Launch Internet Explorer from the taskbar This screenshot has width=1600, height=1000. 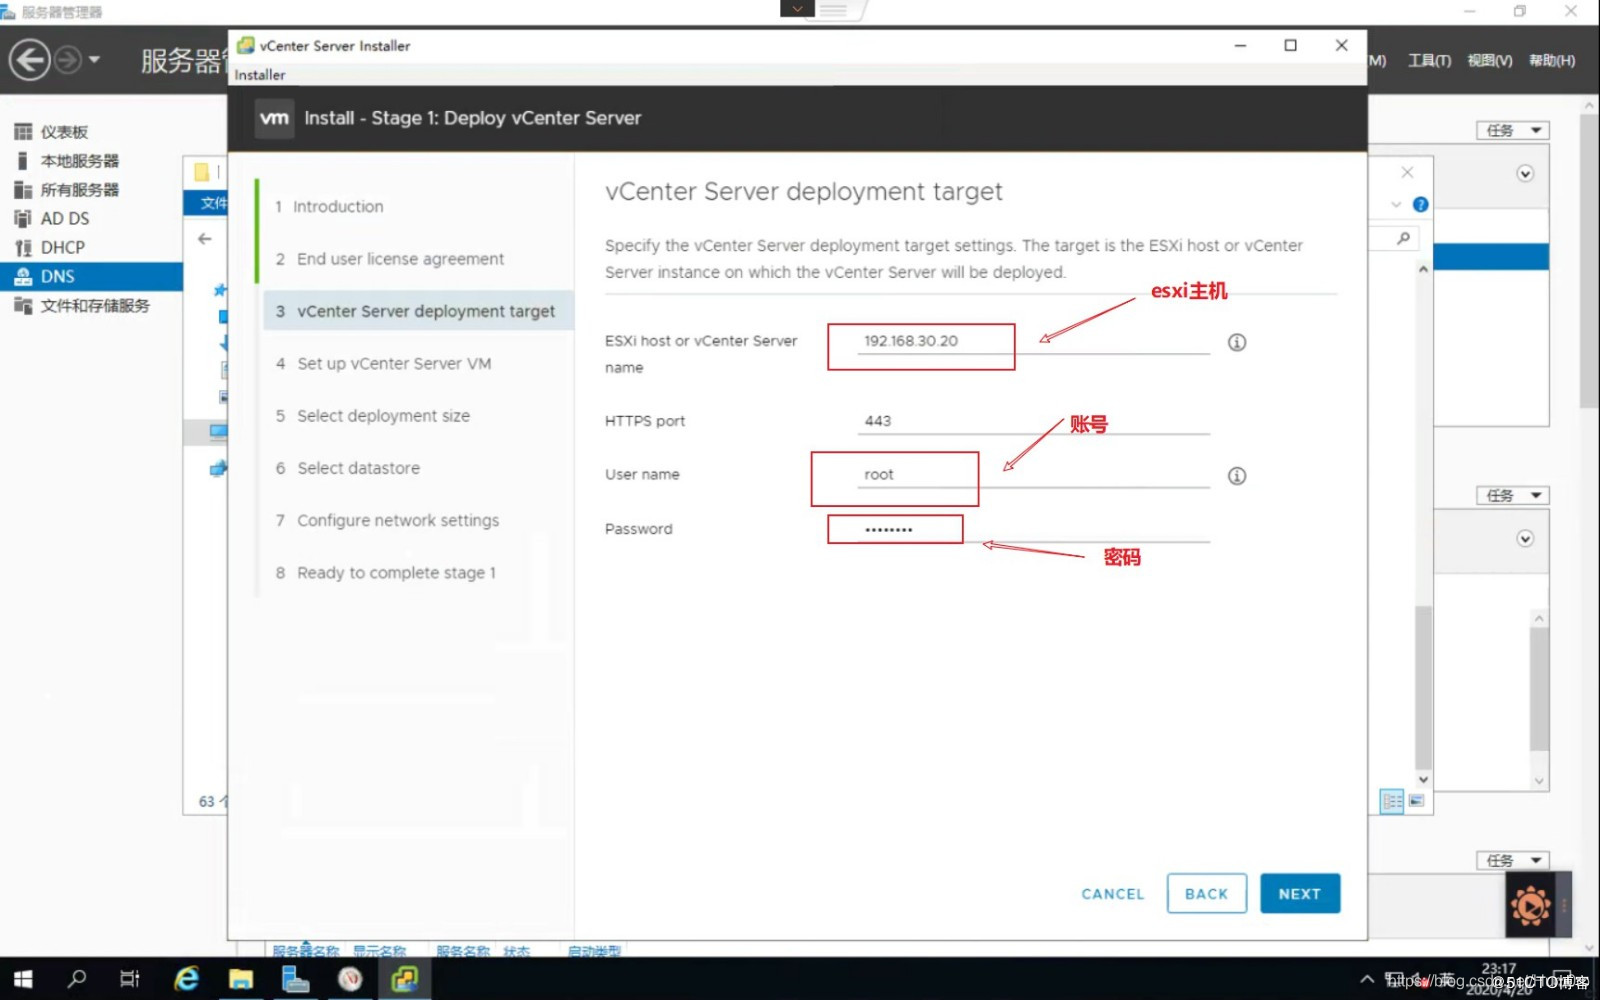pyautogui.click(x=186, y=979)
